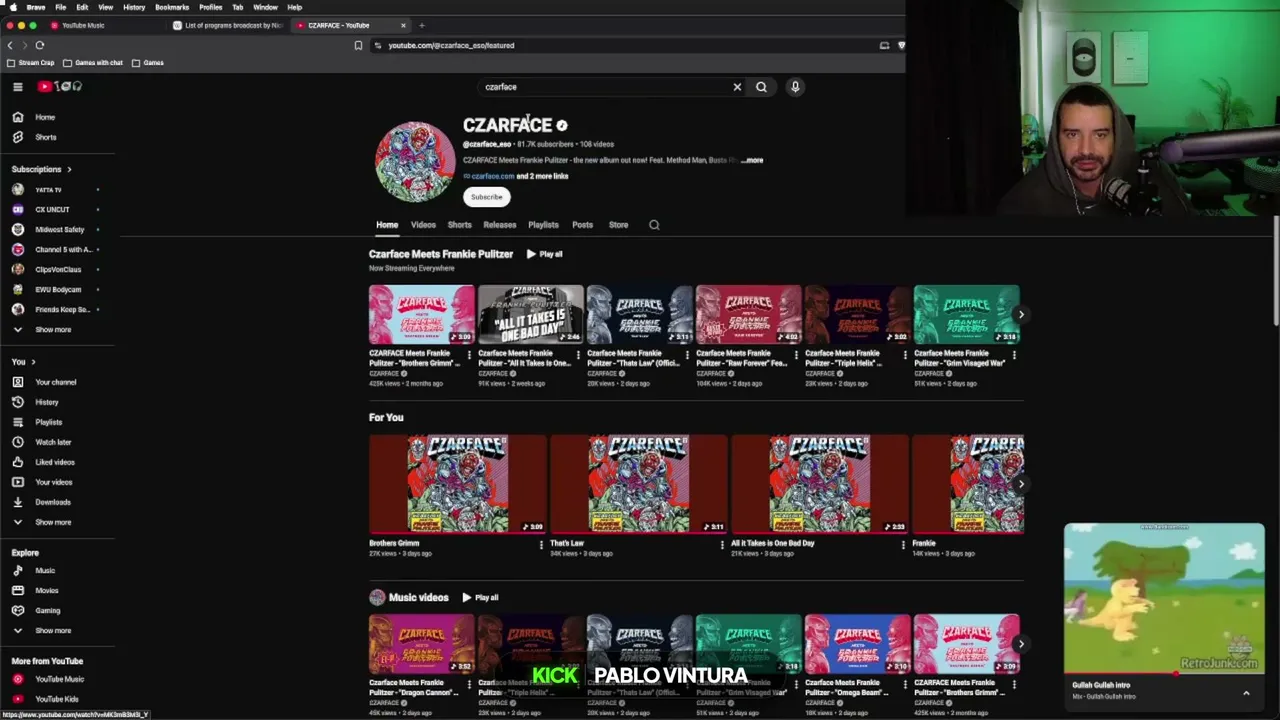Expand the Gullah Gullah Intro mini player
The width and height of the screenshot is (1280, 720).
tap(1246, 692)
